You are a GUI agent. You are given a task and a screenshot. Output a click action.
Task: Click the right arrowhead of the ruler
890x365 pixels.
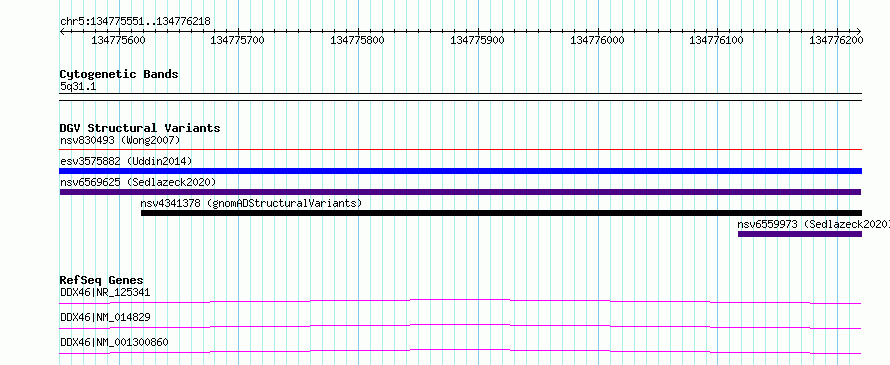point(859,32)
